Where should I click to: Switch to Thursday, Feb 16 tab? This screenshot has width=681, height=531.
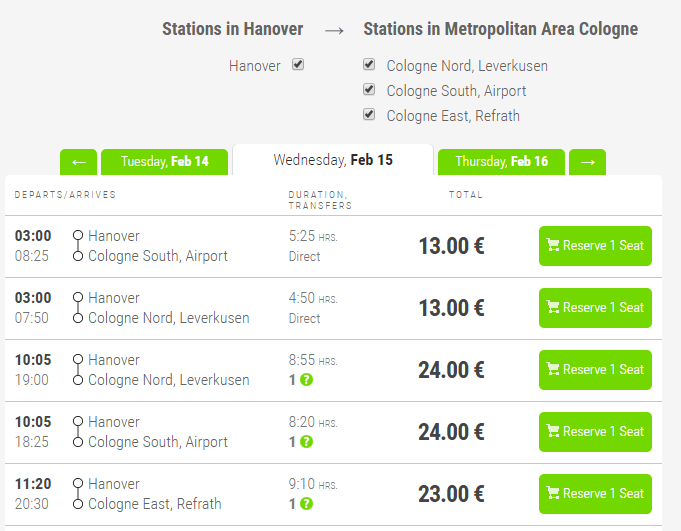501,162
